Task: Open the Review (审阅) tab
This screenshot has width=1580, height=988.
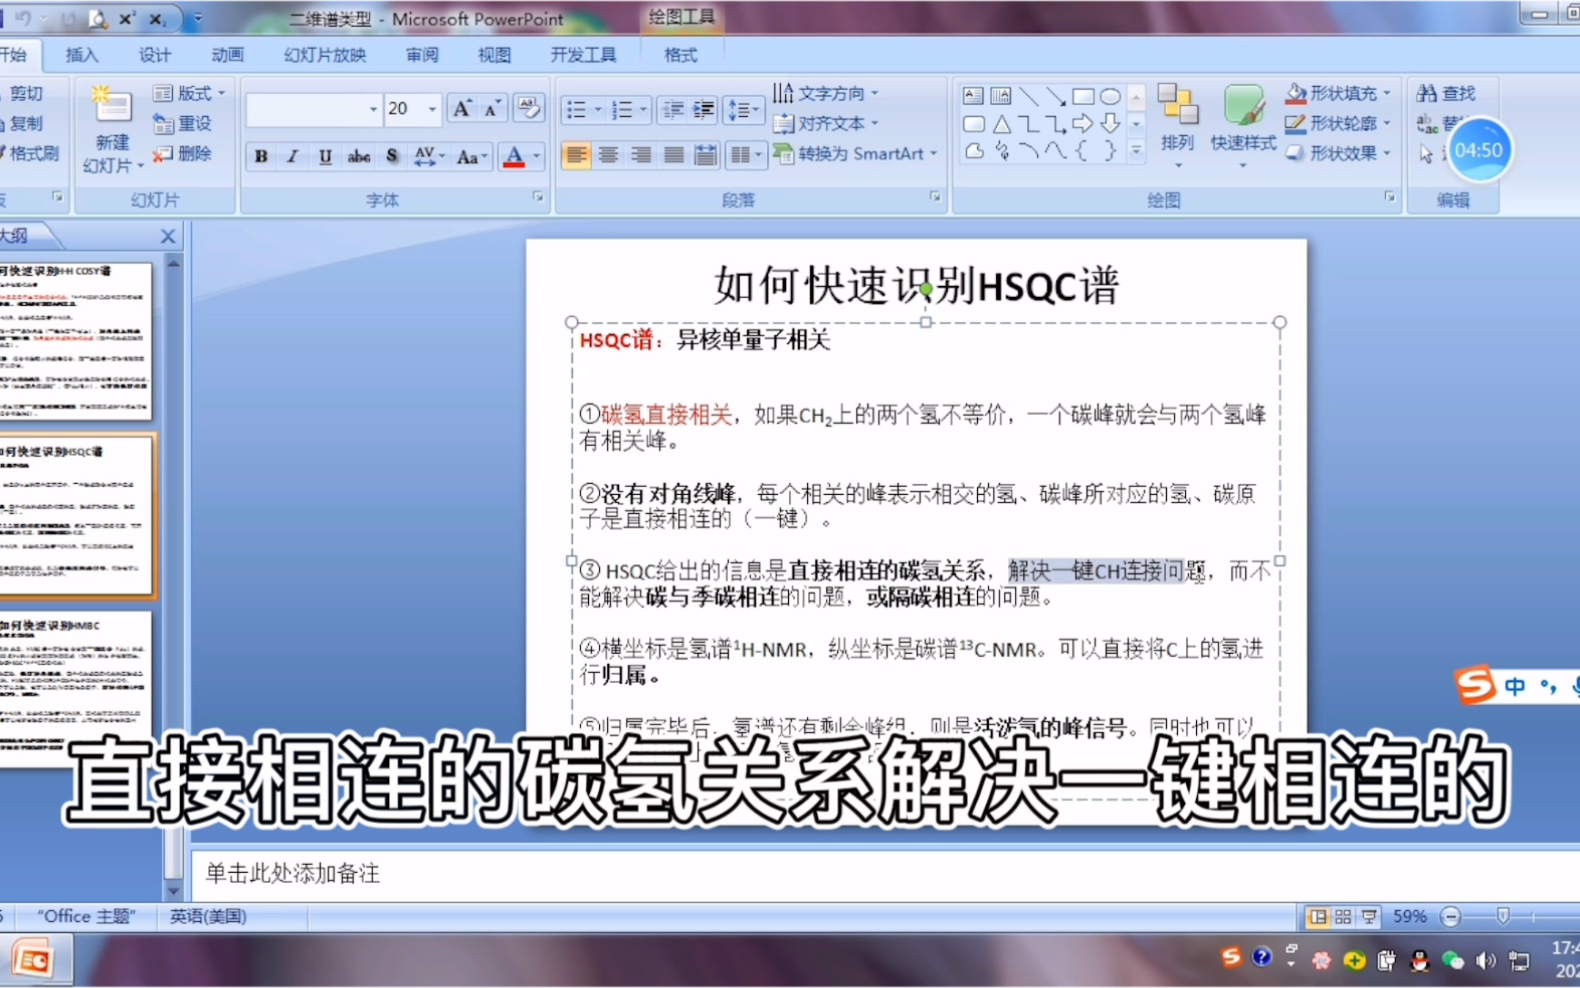Action: tap(422, 55)
